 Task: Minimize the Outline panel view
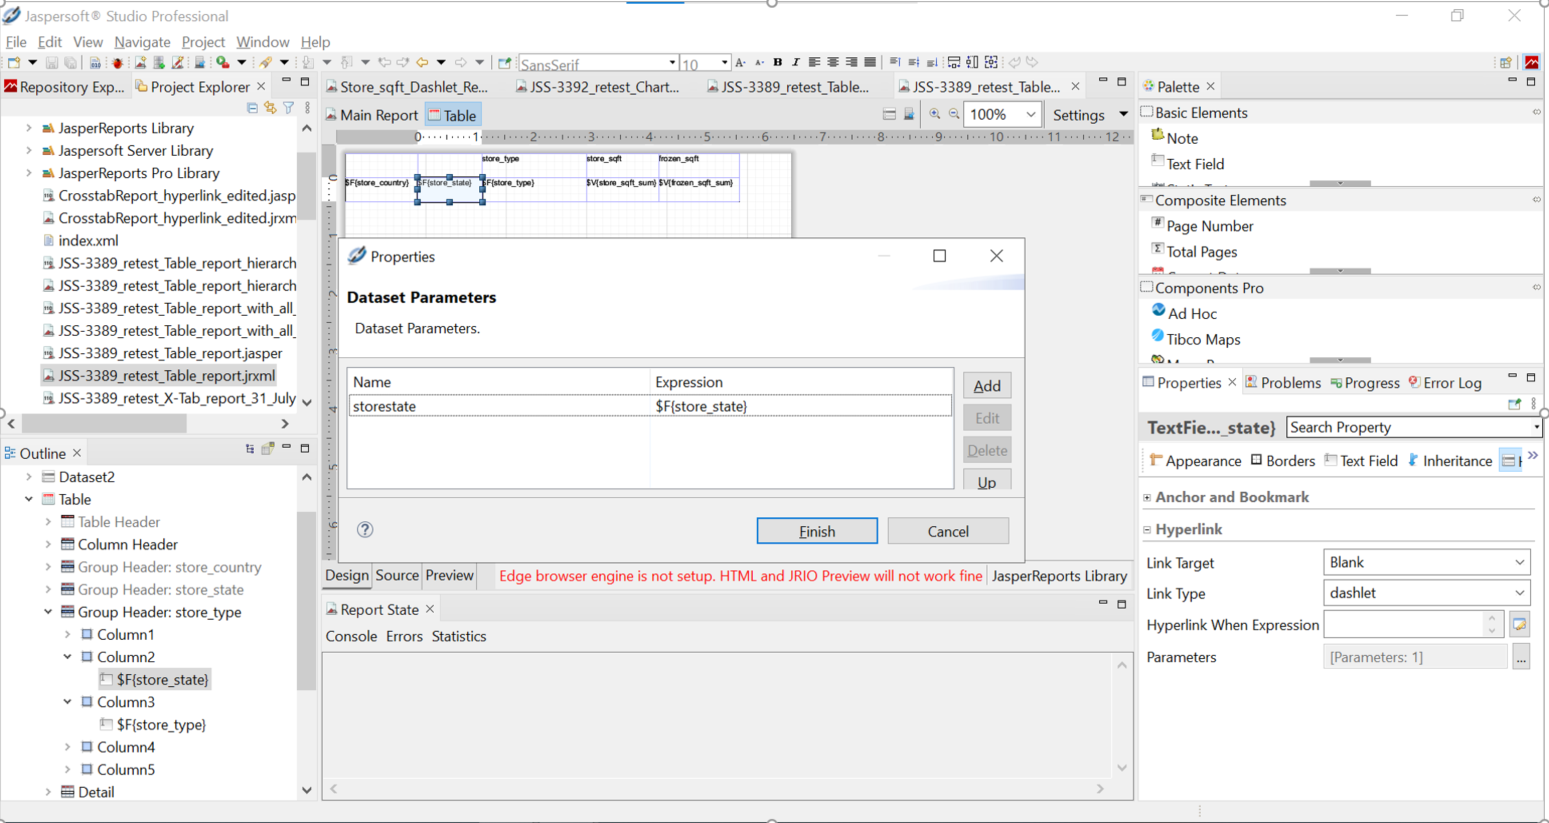pyautogui.click(x=286, y=449)
